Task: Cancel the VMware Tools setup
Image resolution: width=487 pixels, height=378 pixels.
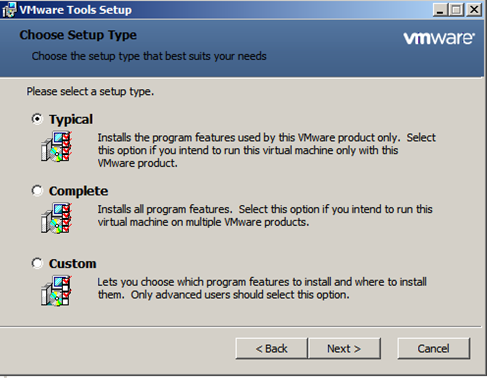Action: (x=433, y=348)
